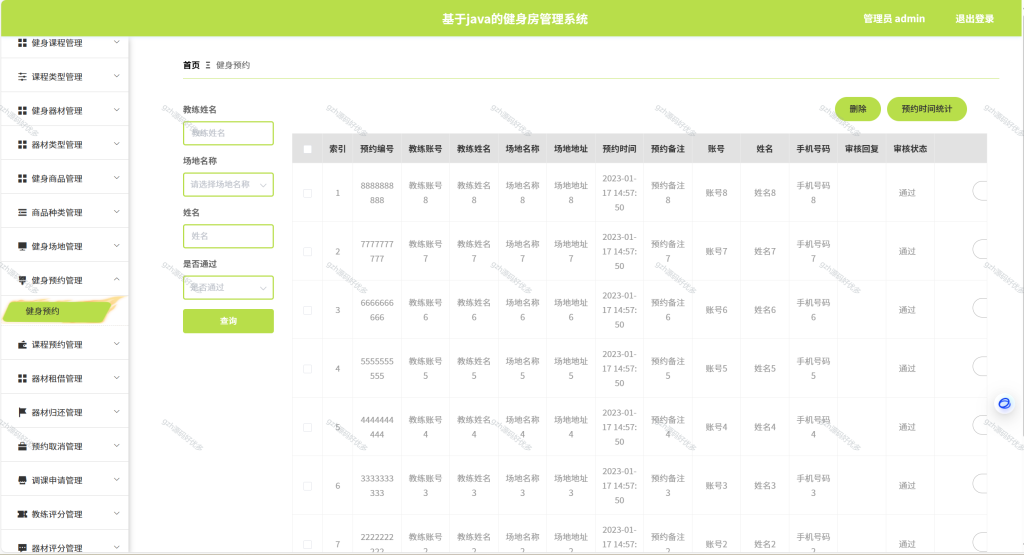Image resolution: width=1024 pixels, height=555 pixels.
Task: Go to 首页 in the breadcrumb
Action: tap(191, 65)
